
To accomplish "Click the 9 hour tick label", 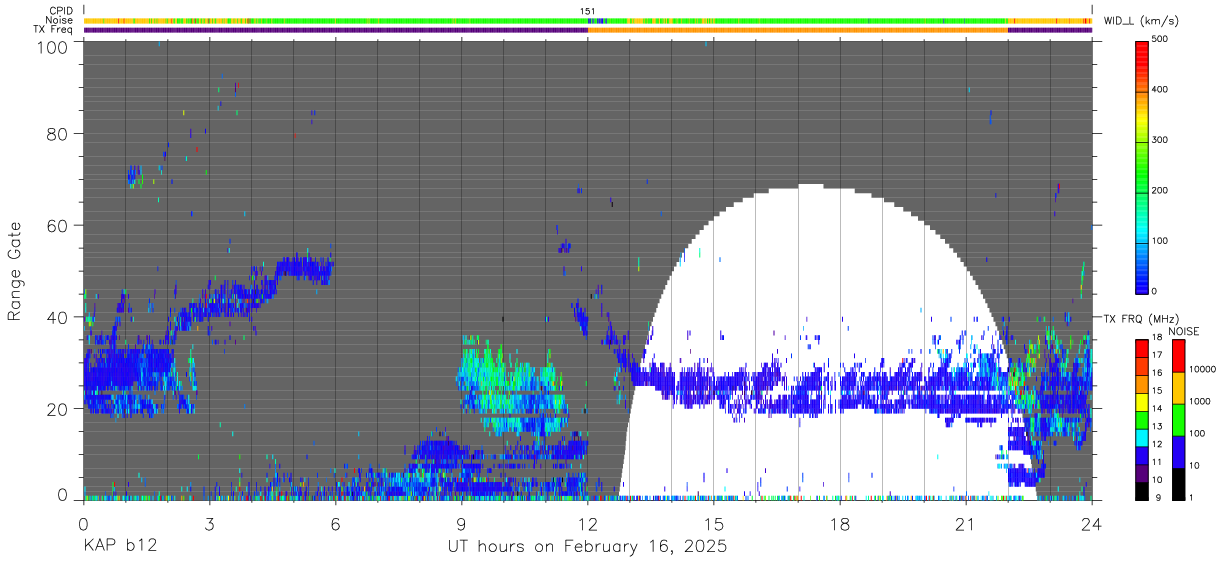I will 461,523.
